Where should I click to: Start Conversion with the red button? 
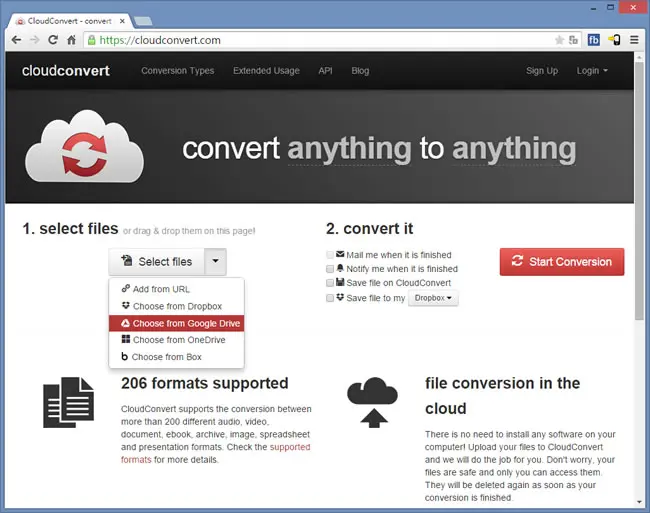pos(562,261)
